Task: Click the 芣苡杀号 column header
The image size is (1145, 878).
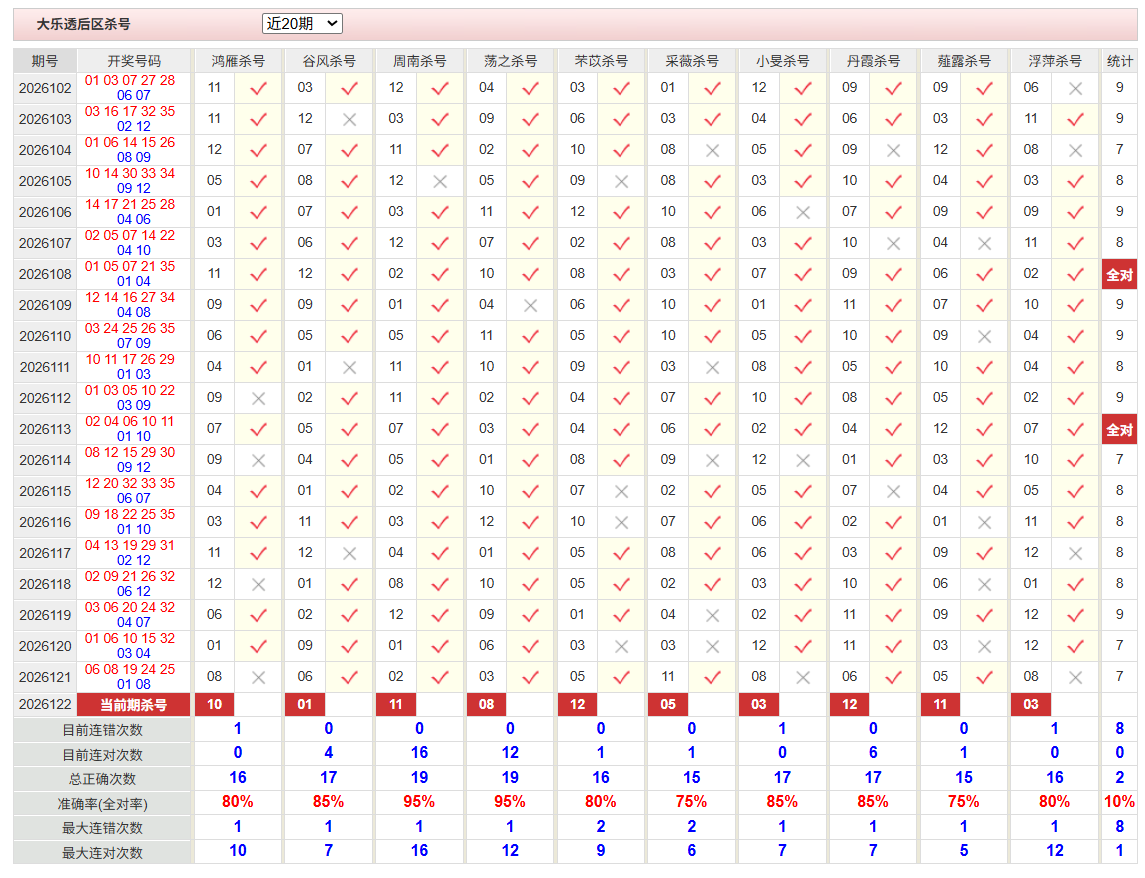Action: 601,61
